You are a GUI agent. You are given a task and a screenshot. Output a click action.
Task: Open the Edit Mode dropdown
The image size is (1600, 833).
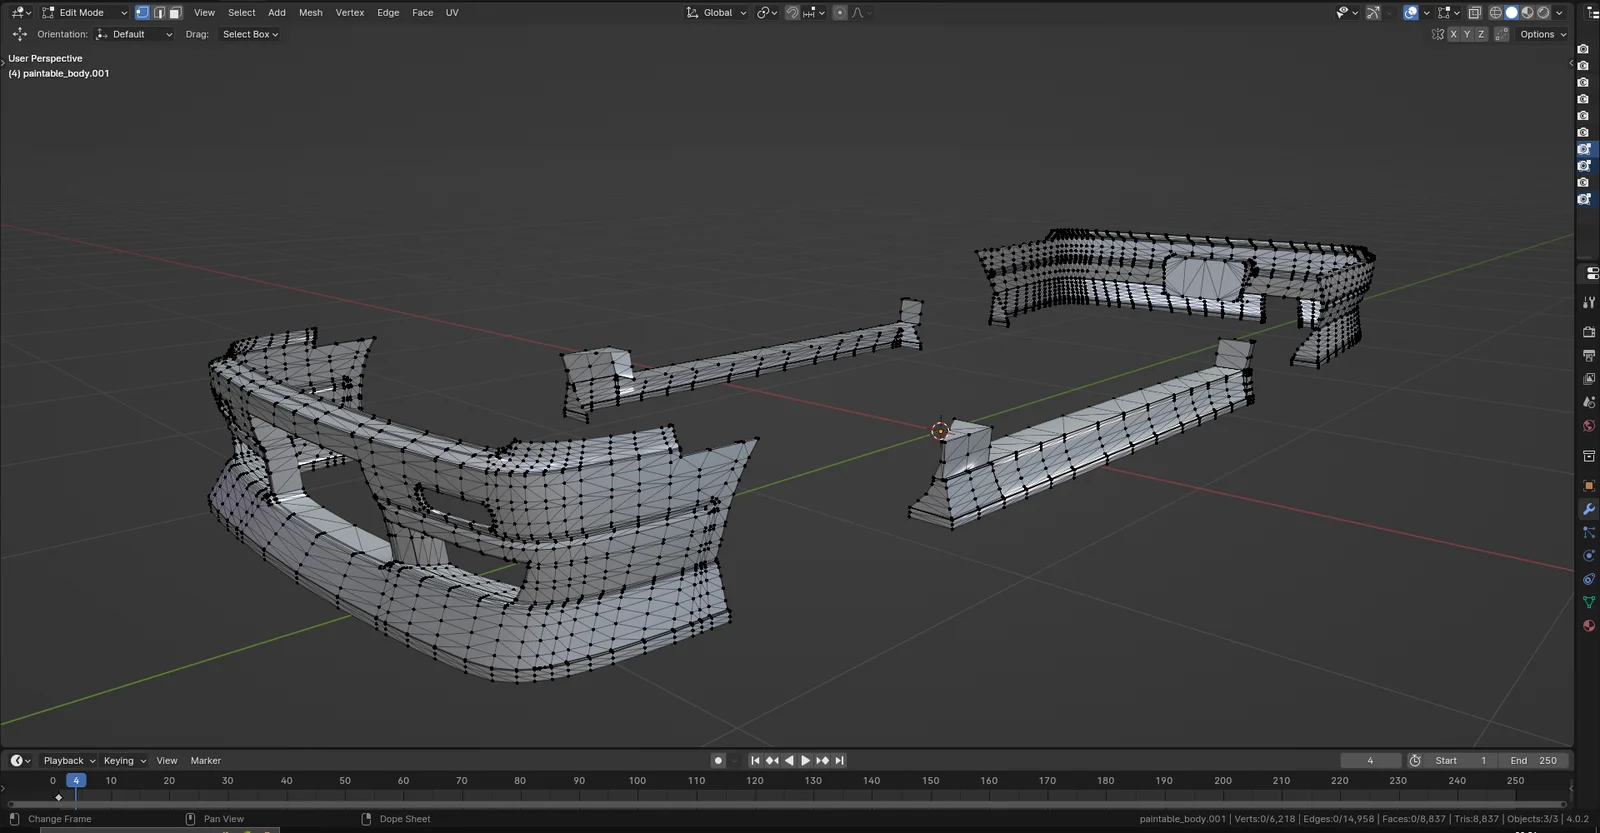[84, 13]
